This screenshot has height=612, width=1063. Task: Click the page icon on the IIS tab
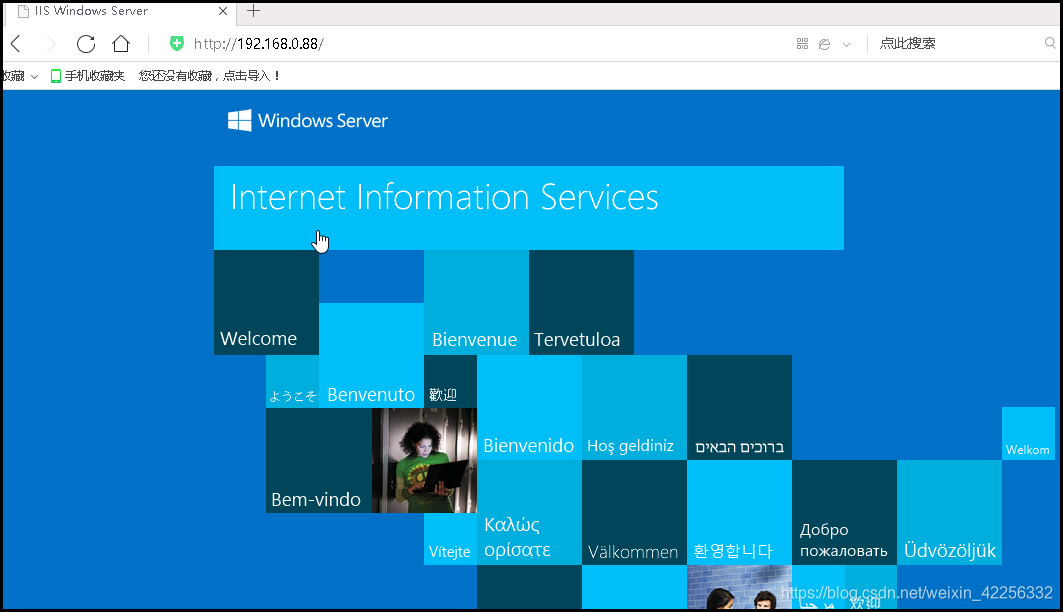click(x=24, y=12)
